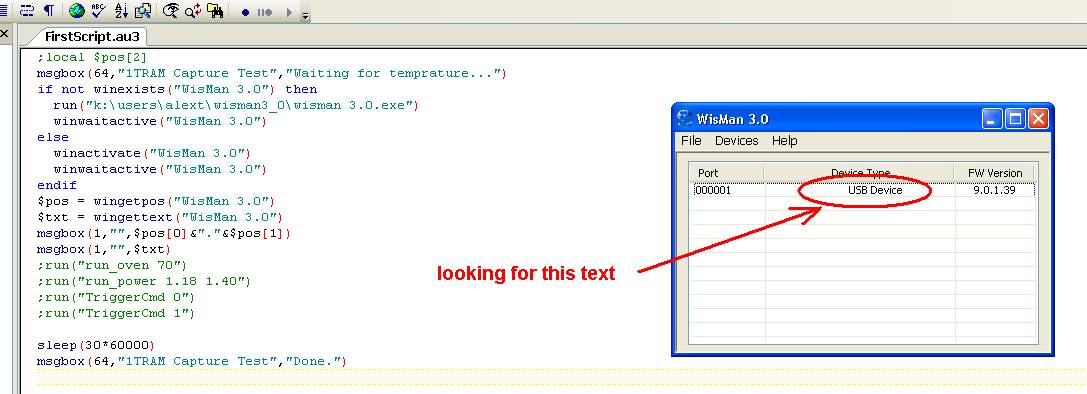Screen dimensions: 1087x394
Task: Click the find in files binoculars icon
Action: [x=215, y=10]
